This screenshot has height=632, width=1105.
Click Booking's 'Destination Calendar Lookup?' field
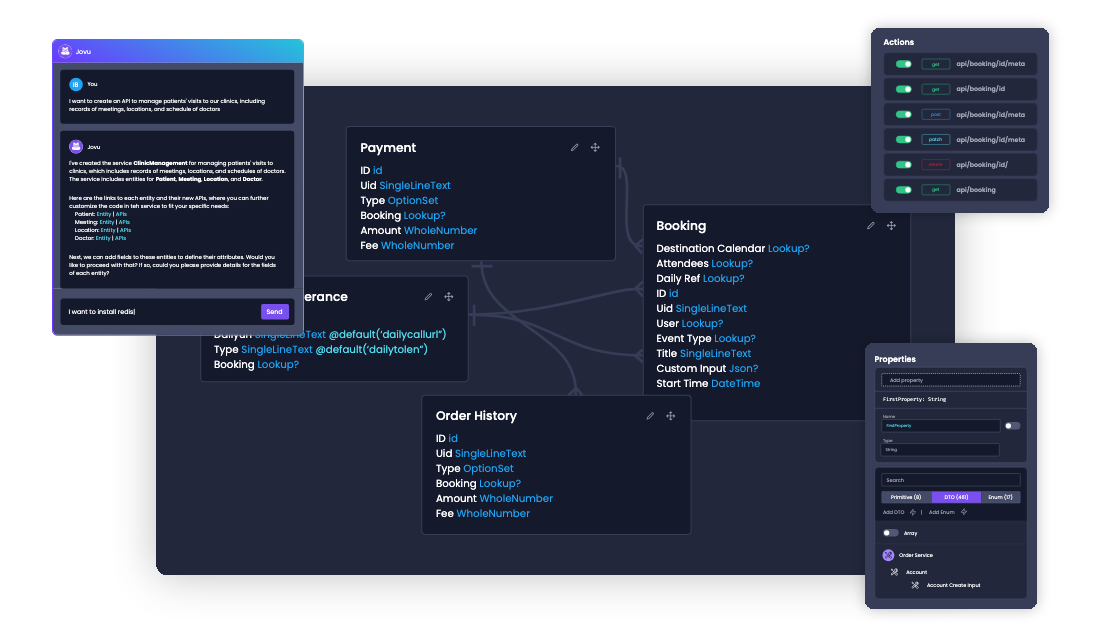tap(732, 249)
